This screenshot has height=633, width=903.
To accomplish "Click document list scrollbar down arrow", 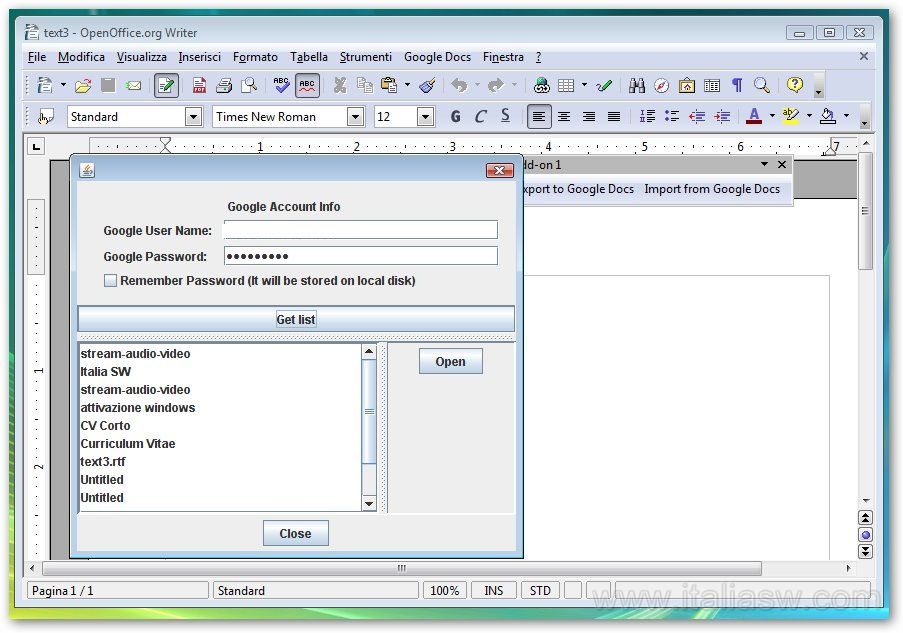I will (x=369, y=503).
